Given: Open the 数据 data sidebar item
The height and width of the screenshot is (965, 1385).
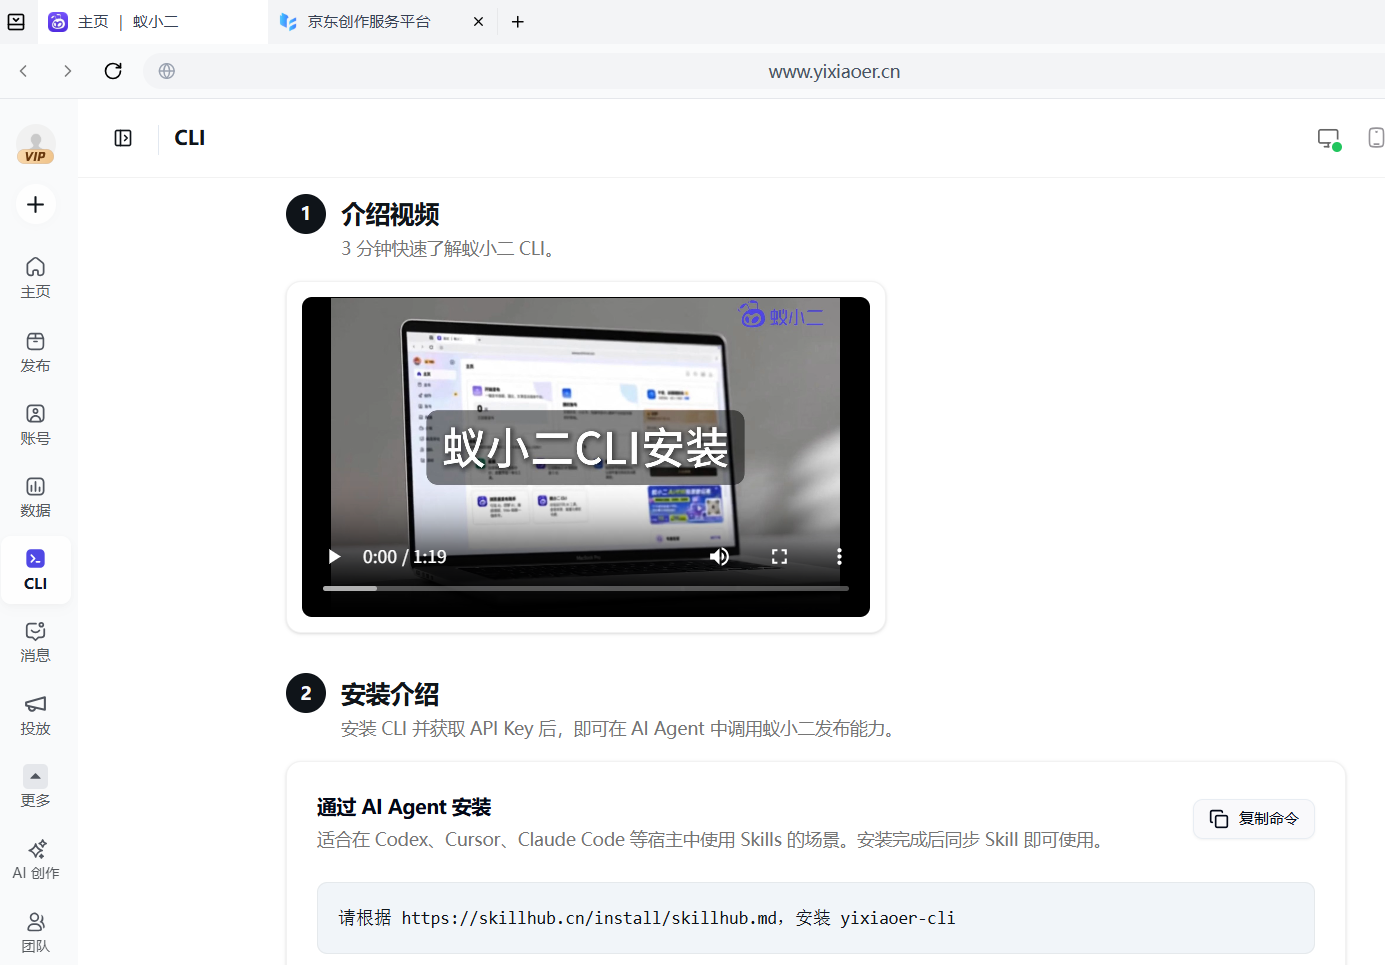Looking at the screenshot, I should [35, 497].
